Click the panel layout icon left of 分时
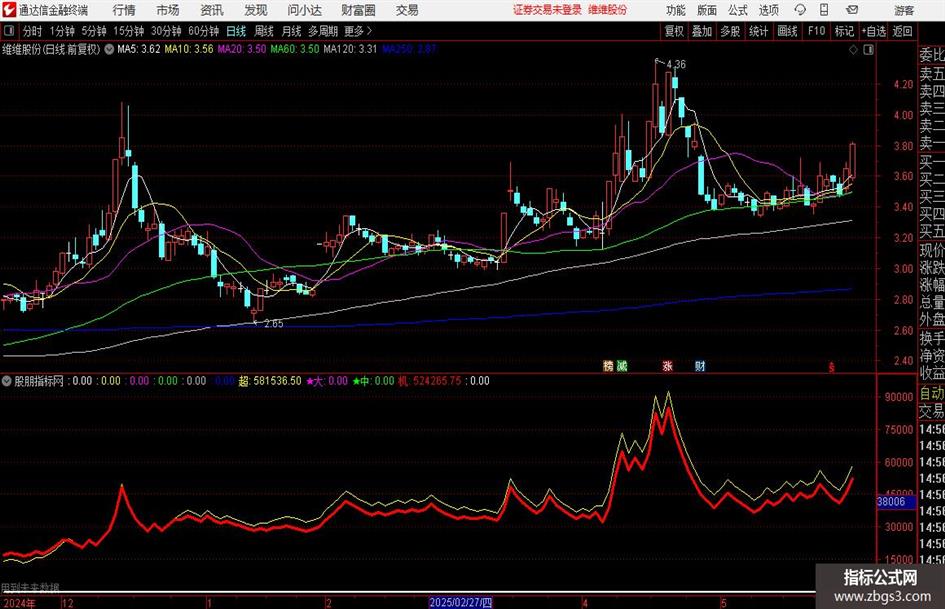 click(x=9, y=31)
